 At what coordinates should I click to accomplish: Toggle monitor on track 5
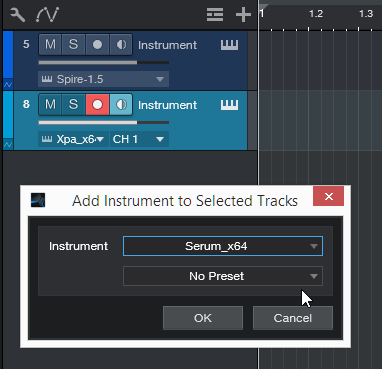click(121, 44)
